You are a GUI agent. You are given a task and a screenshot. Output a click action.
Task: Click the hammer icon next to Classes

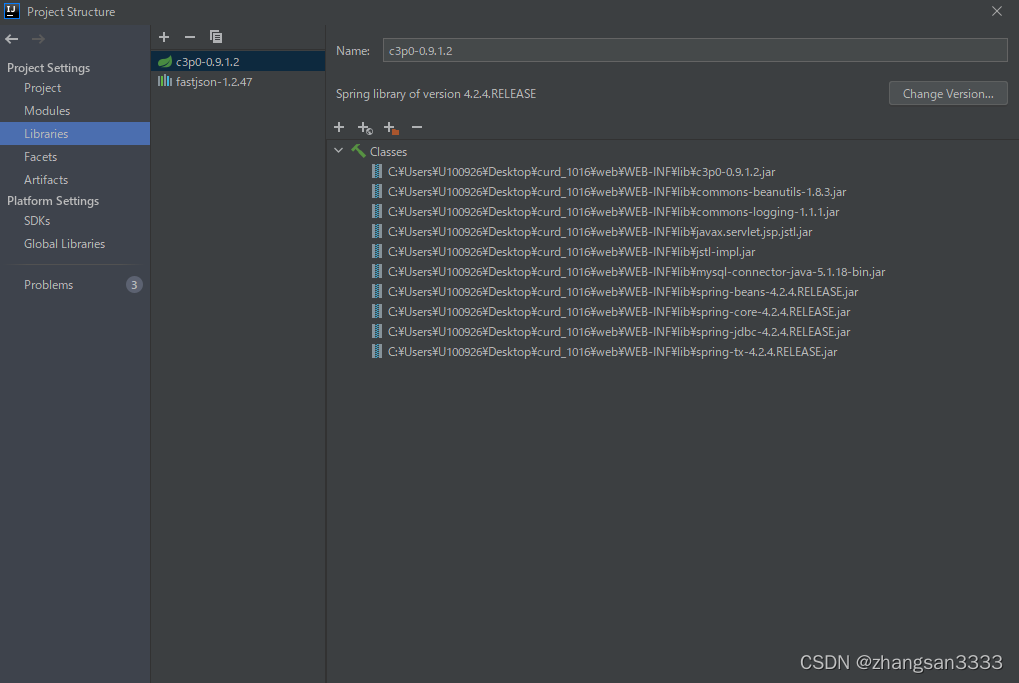[x=358, y=151]
